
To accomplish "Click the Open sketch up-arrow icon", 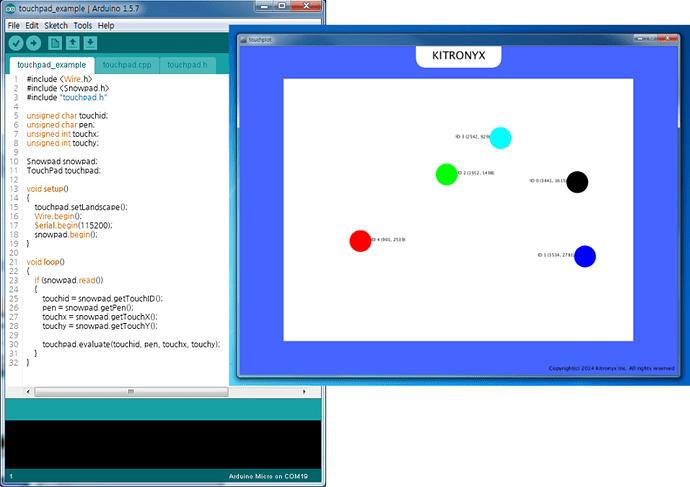I will [x=73, y=43].
